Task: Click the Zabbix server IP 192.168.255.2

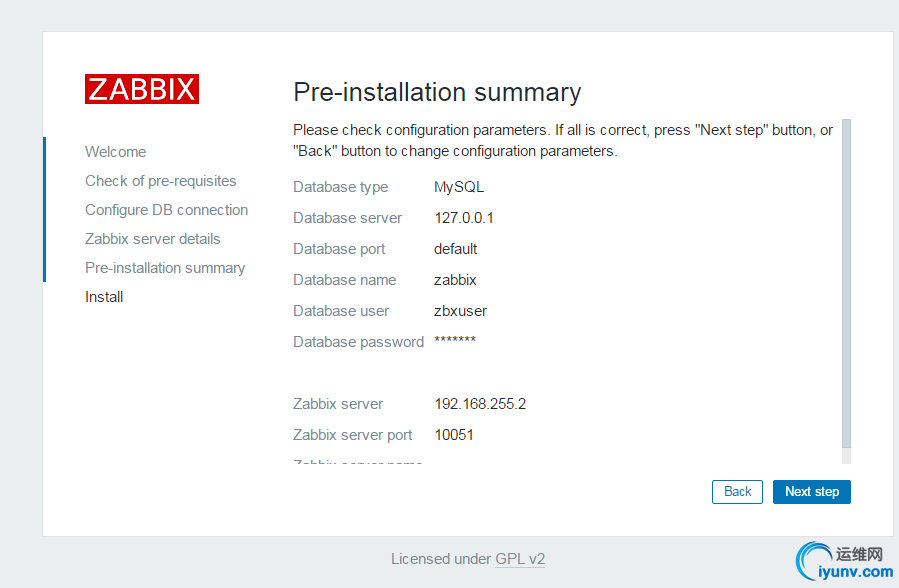Action: point(480,404)
